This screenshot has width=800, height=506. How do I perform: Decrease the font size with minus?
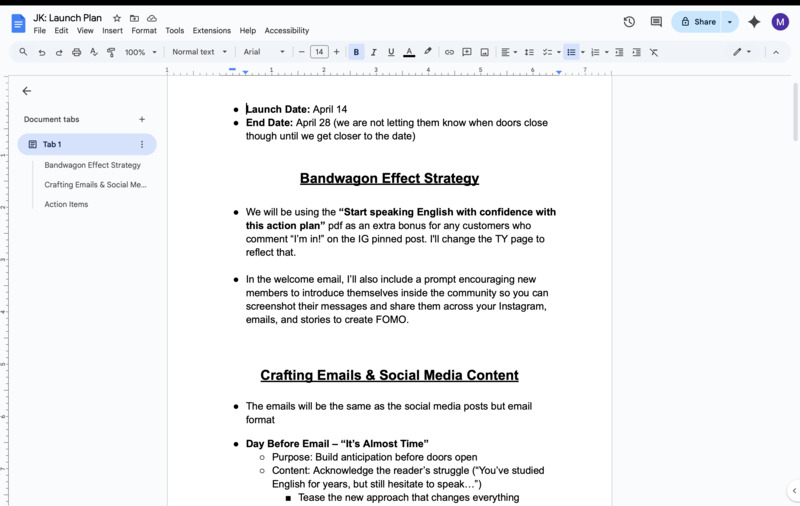302,52
